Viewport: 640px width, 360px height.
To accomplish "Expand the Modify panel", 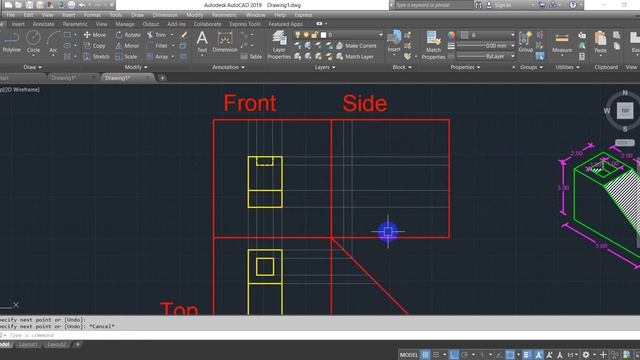I will pos(136,67).
